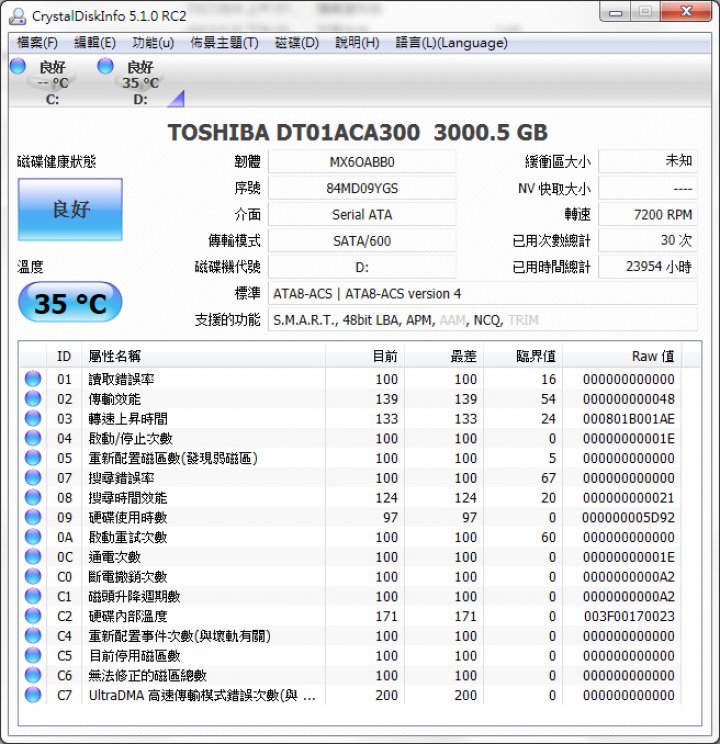The image size is (720, 744).
Task: Click status orb of 03 轉速上昇時間
Action: pos(33,418)
